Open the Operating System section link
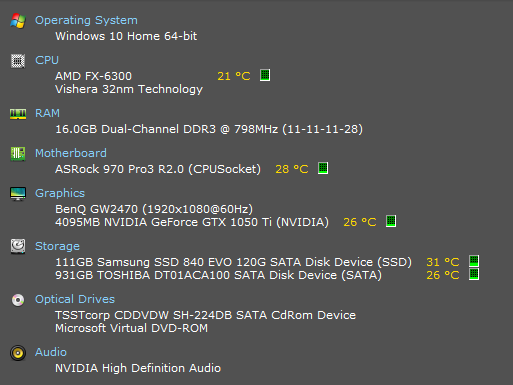Viewport: 513px width, 385px height. (x=86, y=21)
